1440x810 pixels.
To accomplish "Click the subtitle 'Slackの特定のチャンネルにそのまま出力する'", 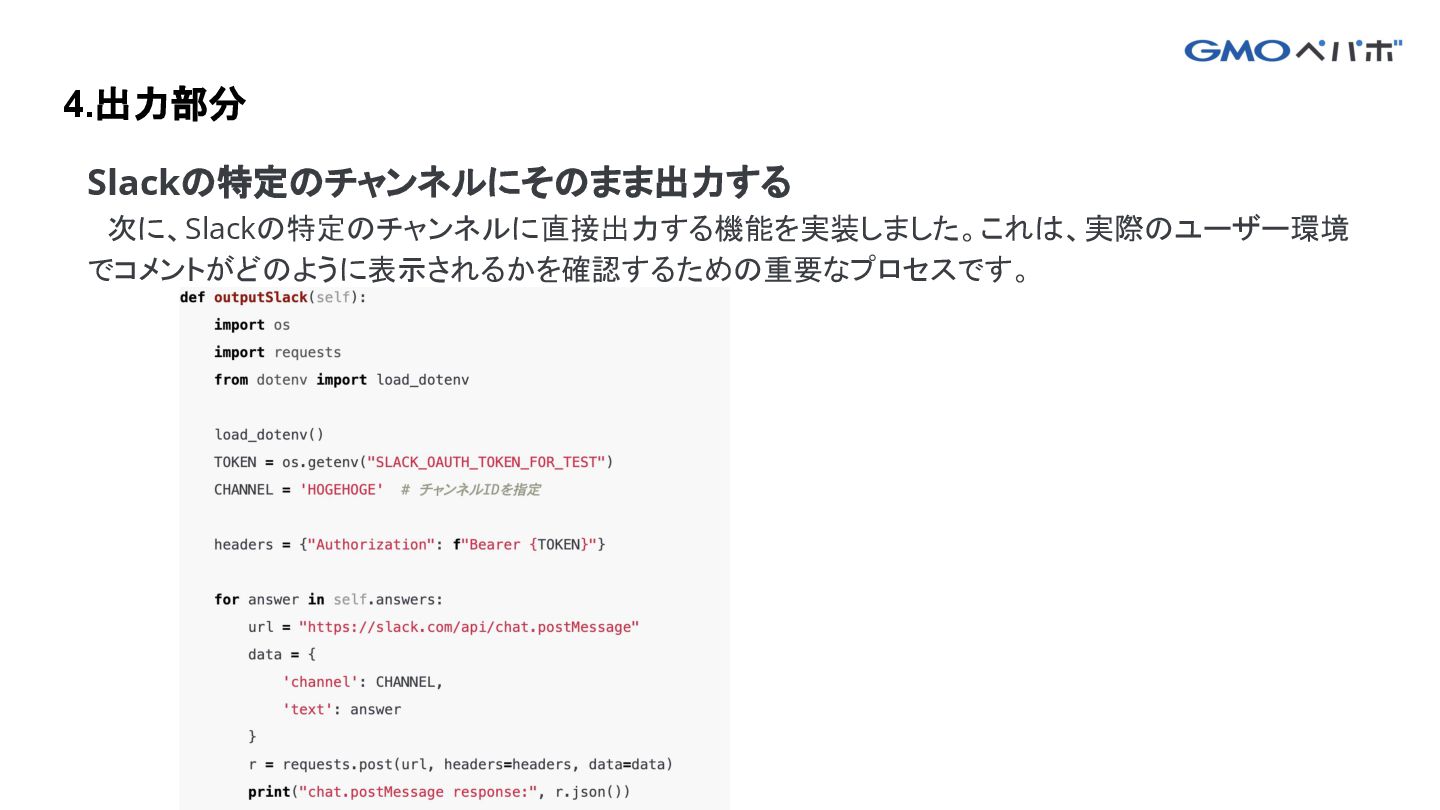I will click(x=439, y=183).
